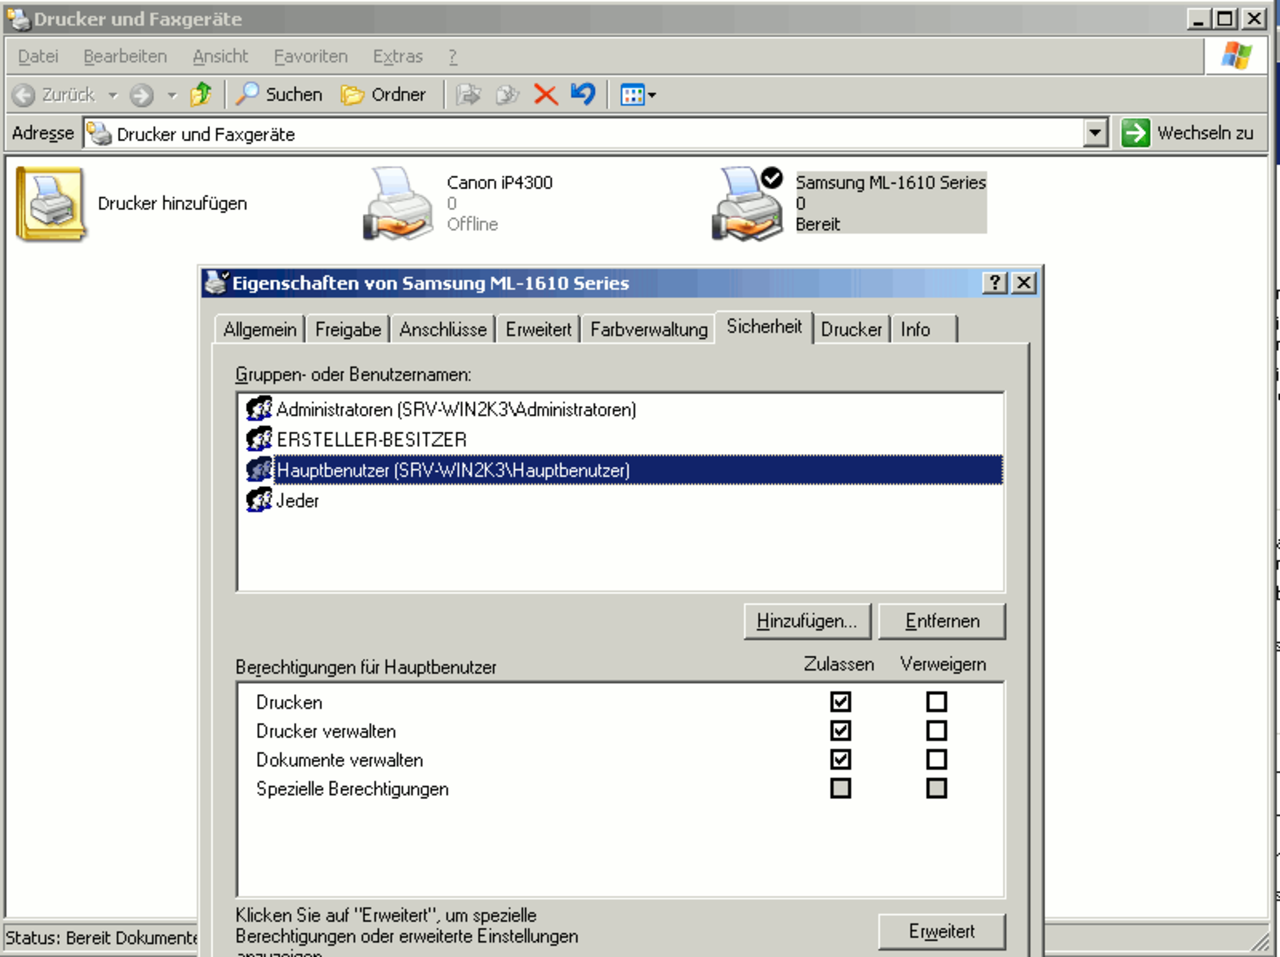
Task: Click the Hinzufügen... button
Action: 807,621
